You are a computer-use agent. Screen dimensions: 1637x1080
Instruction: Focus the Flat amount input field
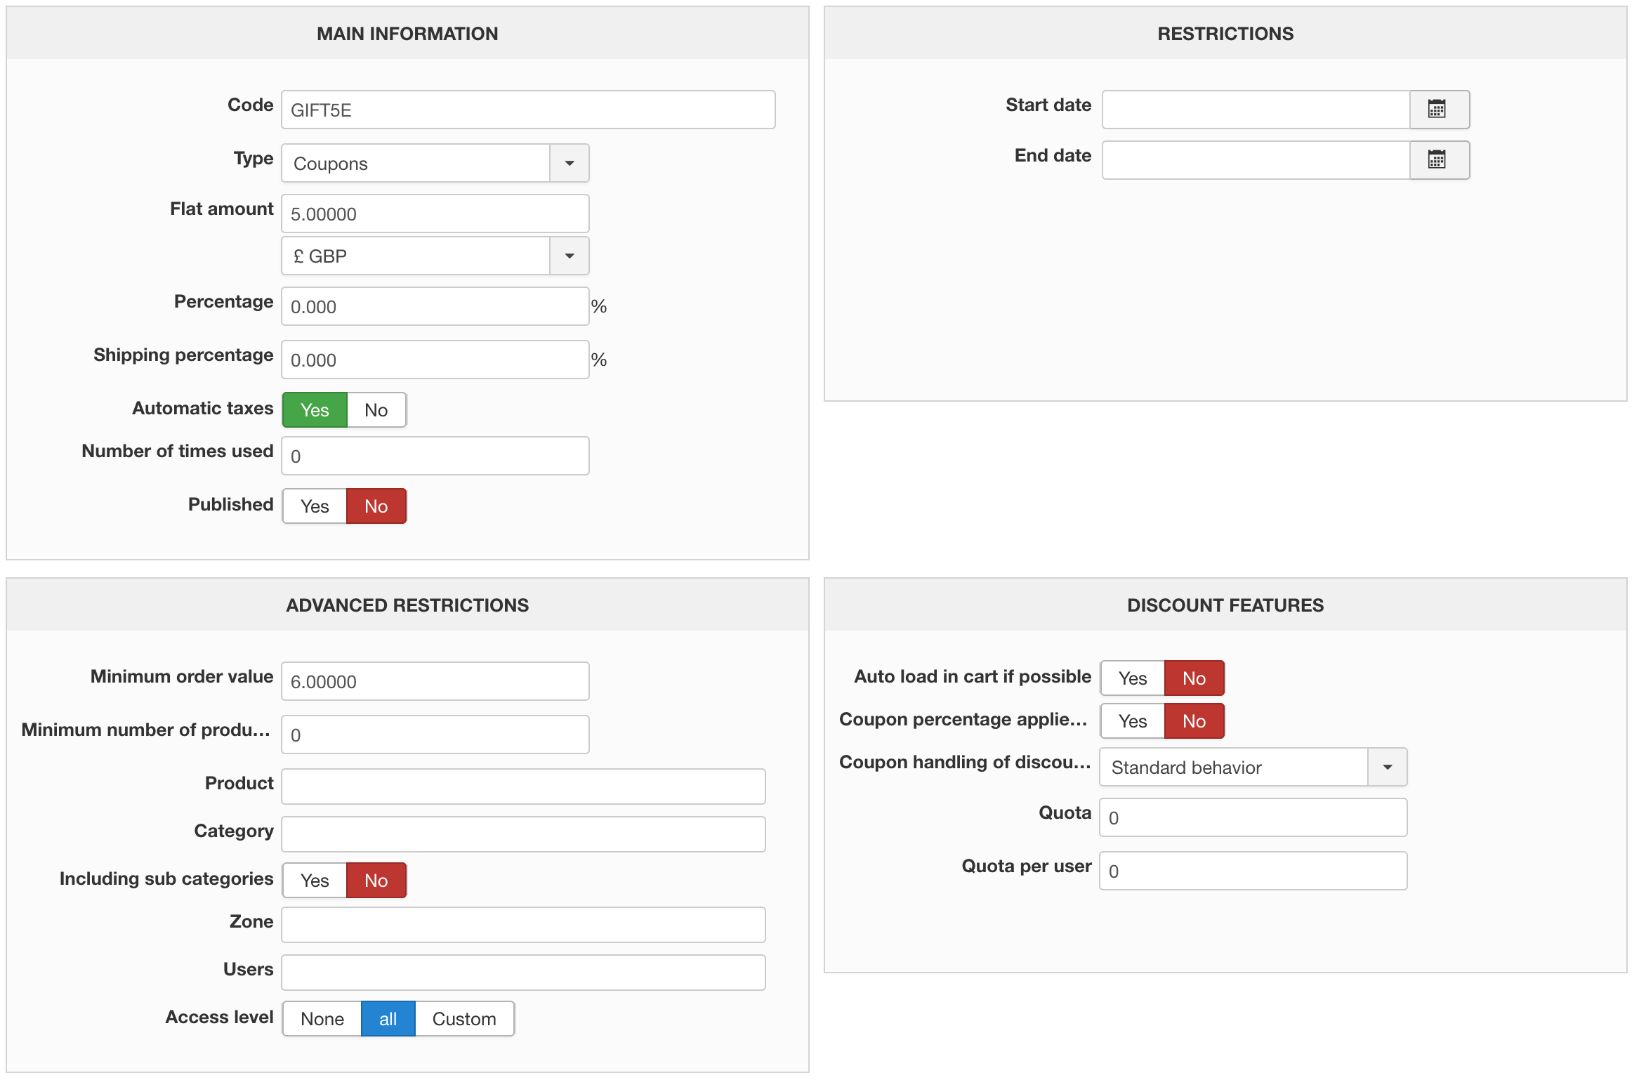pyautogui.click(x=435, y=214)
